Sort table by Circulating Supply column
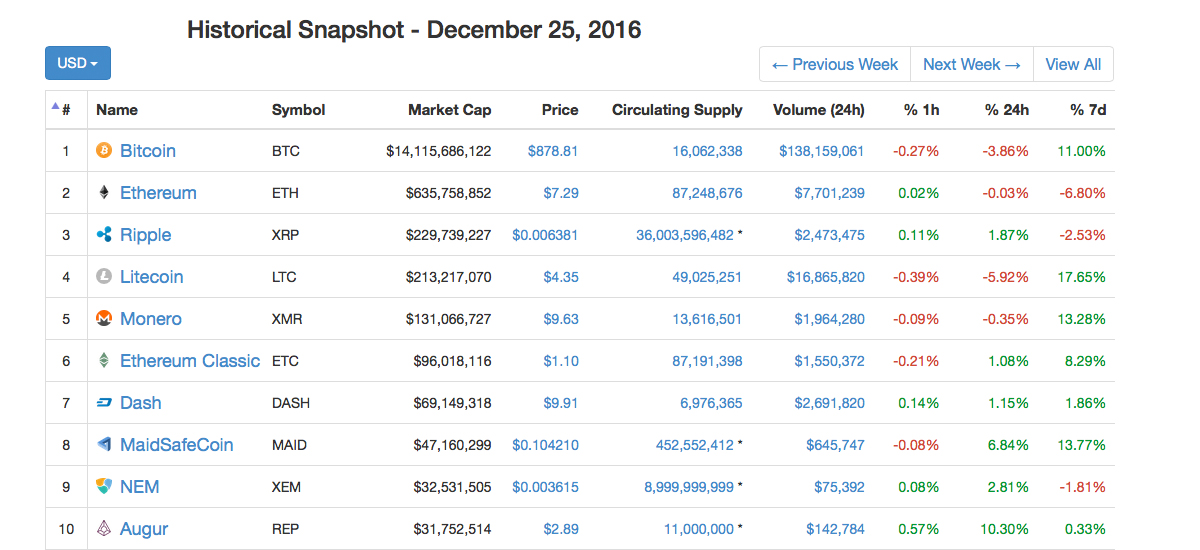 pyautogui.click(x=677, y=110)
